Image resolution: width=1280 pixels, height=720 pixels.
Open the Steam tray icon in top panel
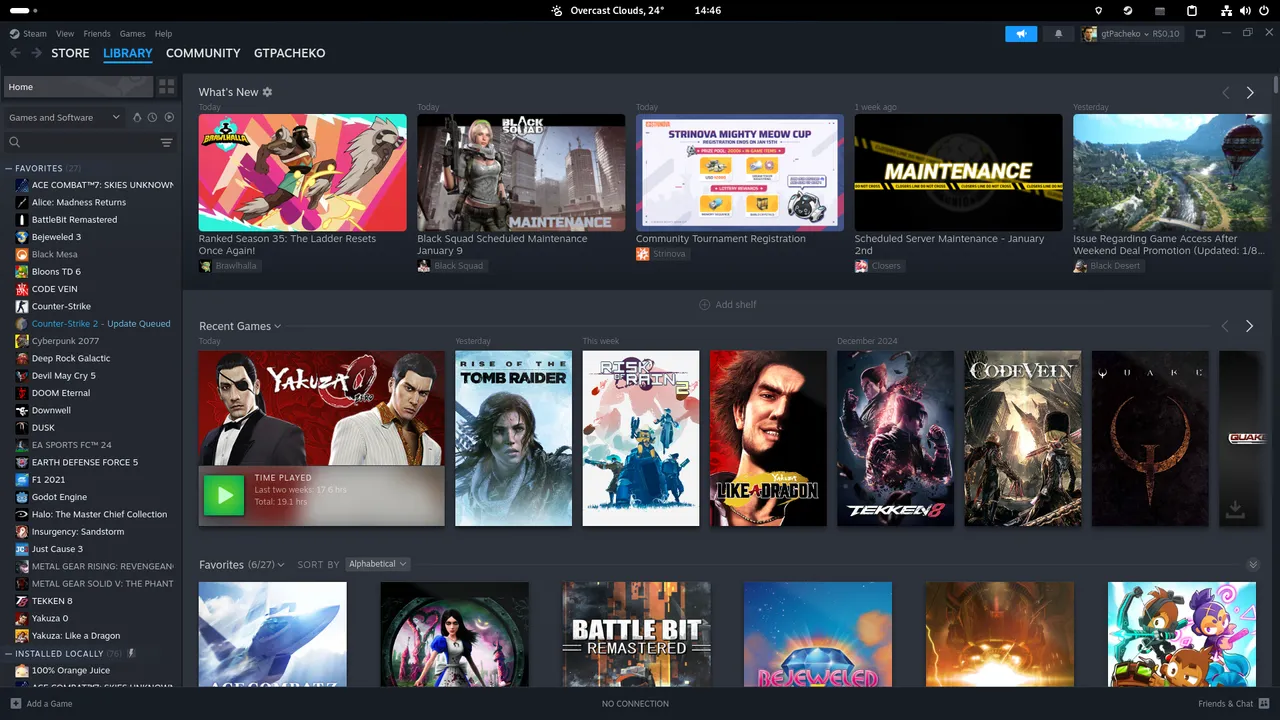1128,10
